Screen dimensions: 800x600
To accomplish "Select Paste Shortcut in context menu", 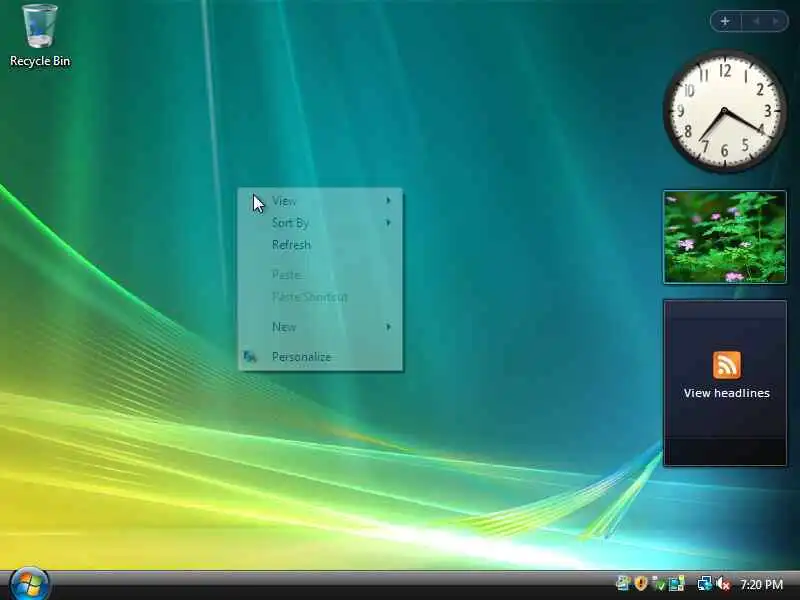I will (x=320, y=296).
